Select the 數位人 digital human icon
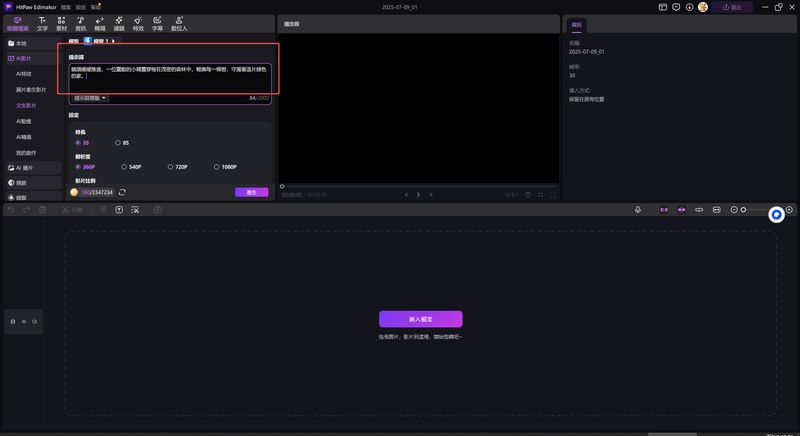 click(x=178, y=23)
